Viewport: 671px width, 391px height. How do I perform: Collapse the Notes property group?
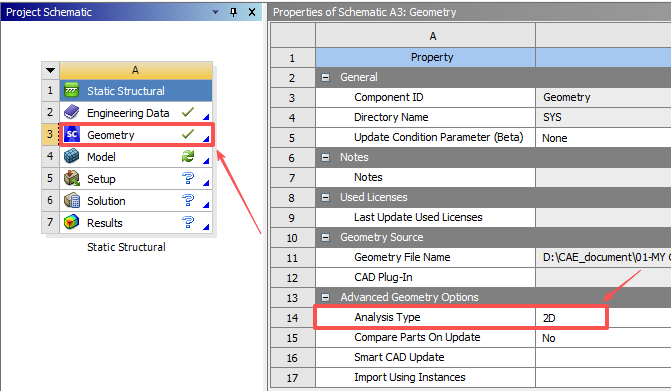(325, 157)
